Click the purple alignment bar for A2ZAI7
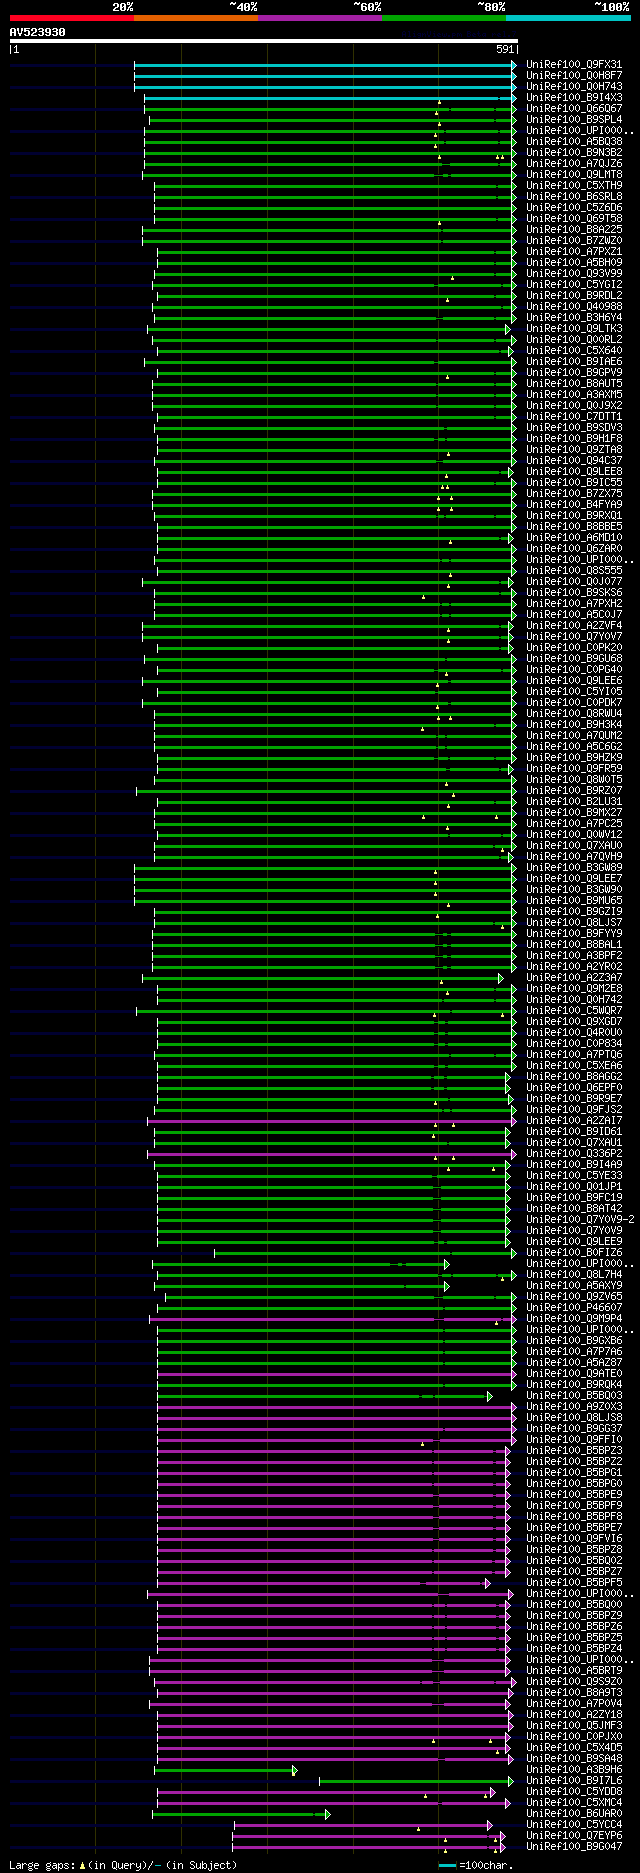640x1873 pixels. click(330, 1120)
